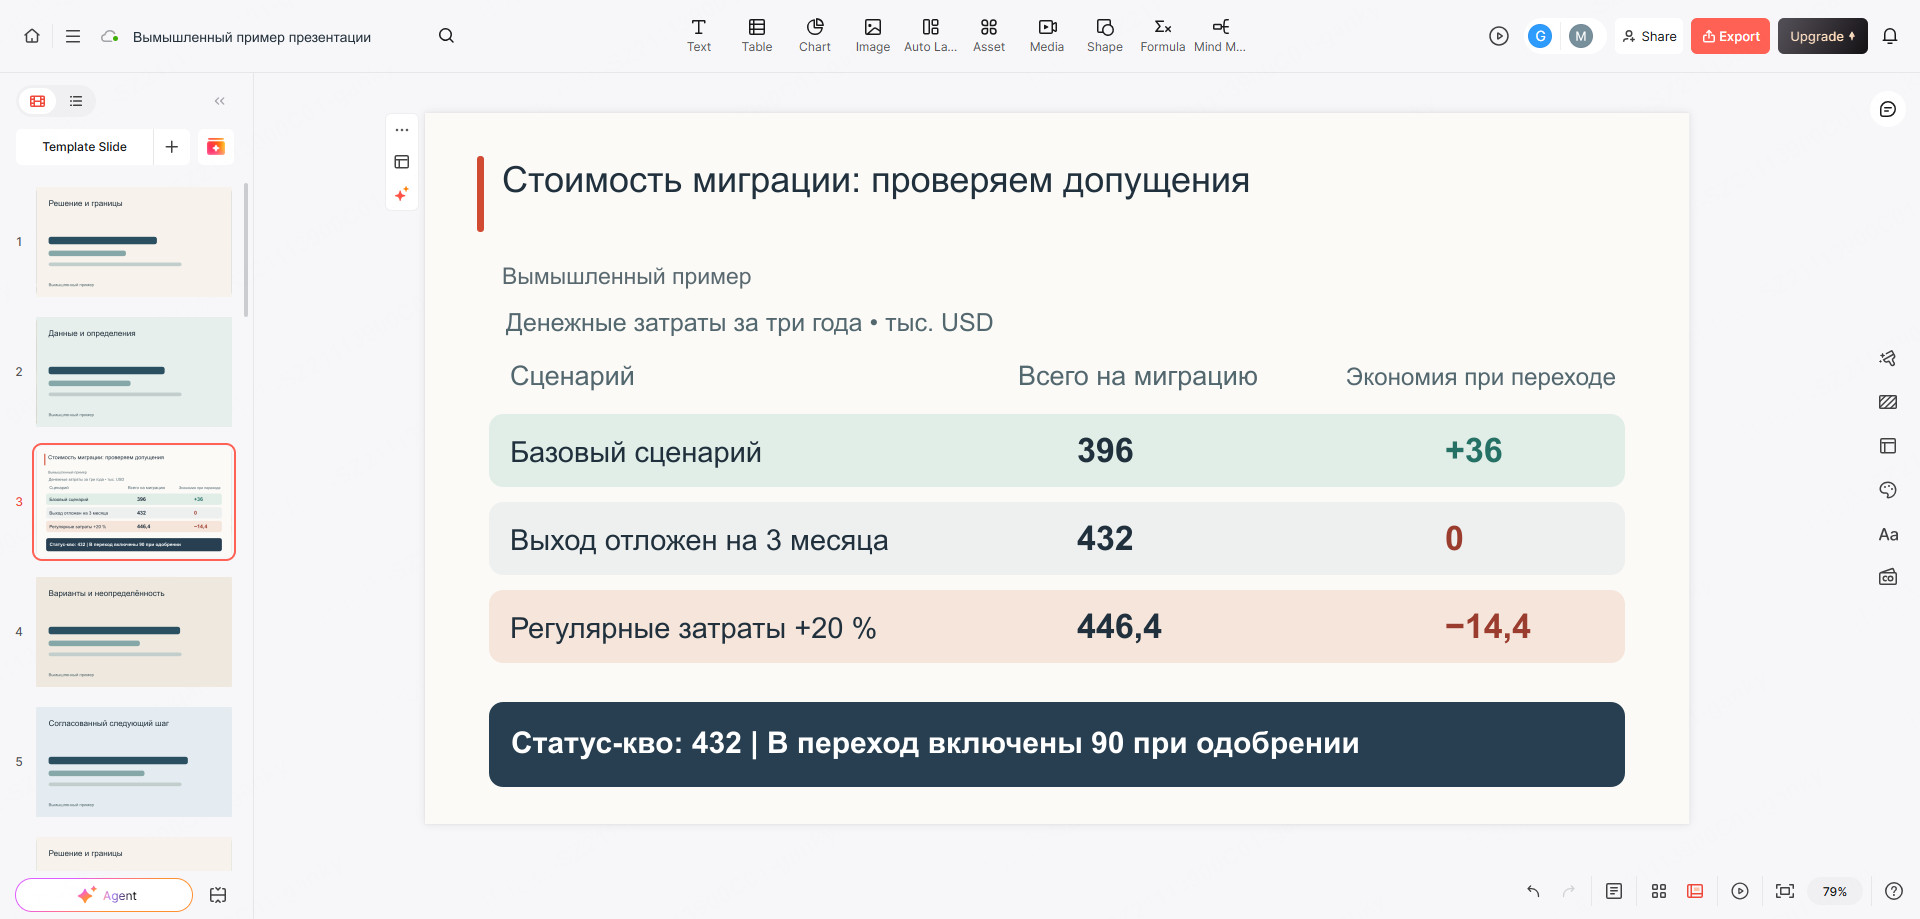
Task: Click the M user avatar
Action: (1581, 36)
